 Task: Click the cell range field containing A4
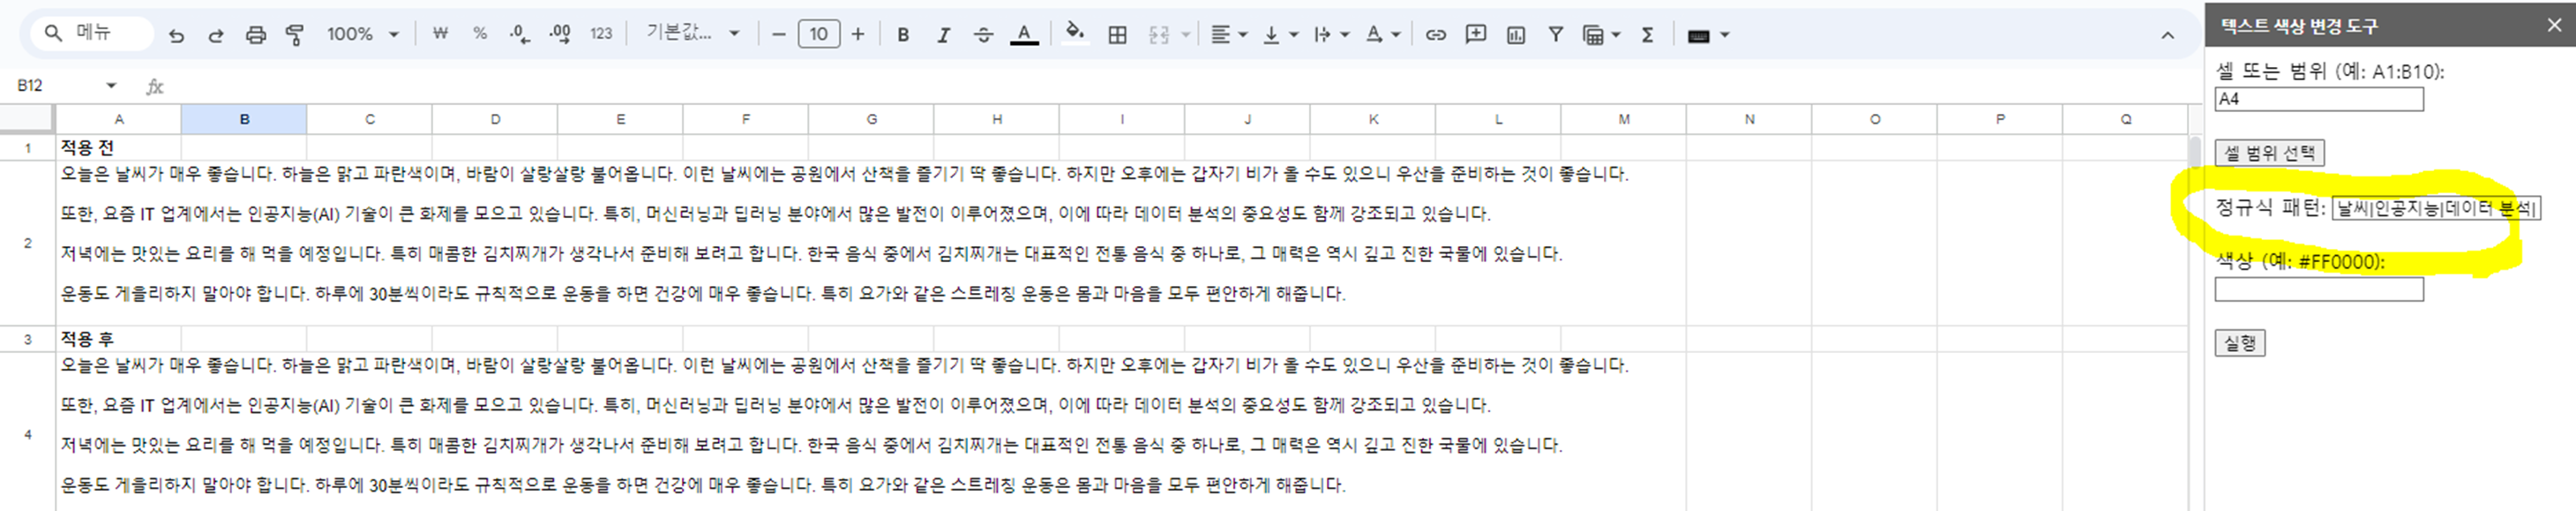point(2318,99)
